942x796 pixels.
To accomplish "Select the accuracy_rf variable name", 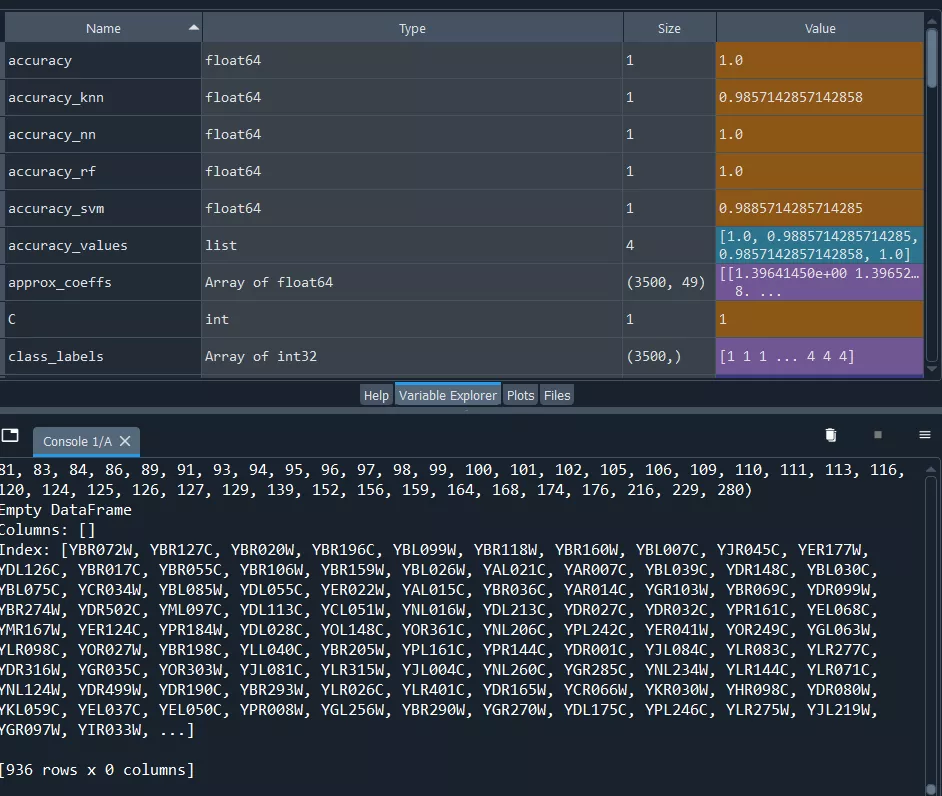I will coord(52,172).
